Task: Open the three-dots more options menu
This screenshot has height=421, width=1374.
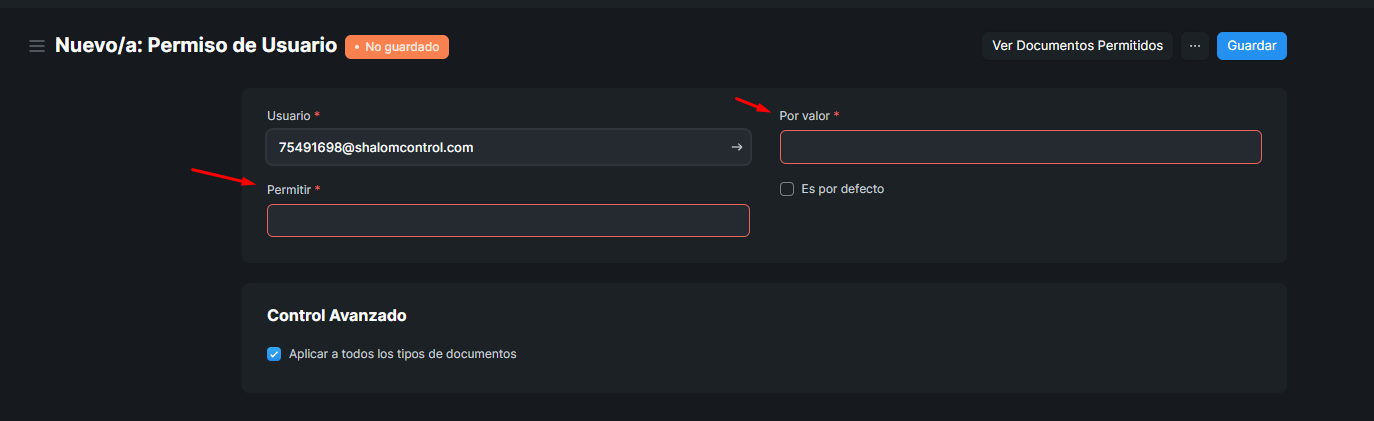Action: tap(1195, 46)
